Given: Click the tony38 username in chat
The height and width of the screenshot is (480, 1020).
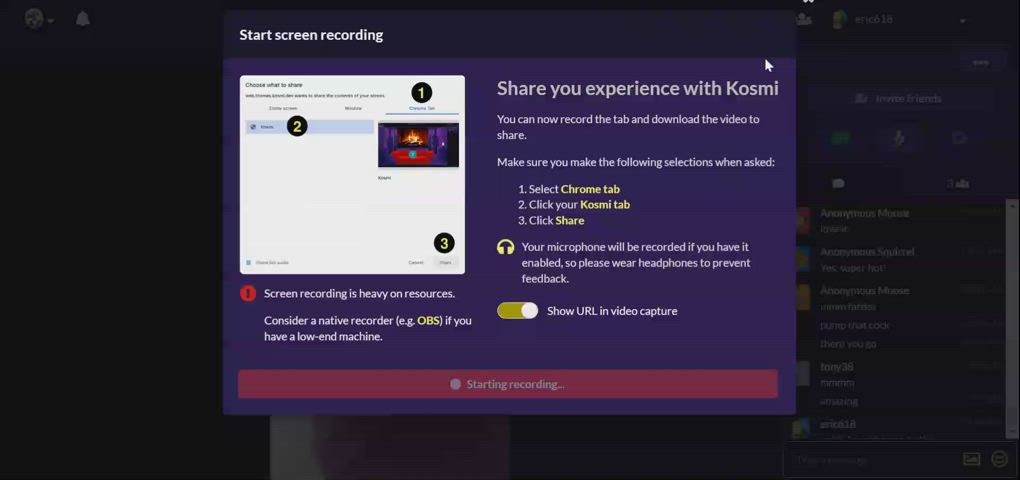Looking at the screenshot, I should click(x=837, y=367).
